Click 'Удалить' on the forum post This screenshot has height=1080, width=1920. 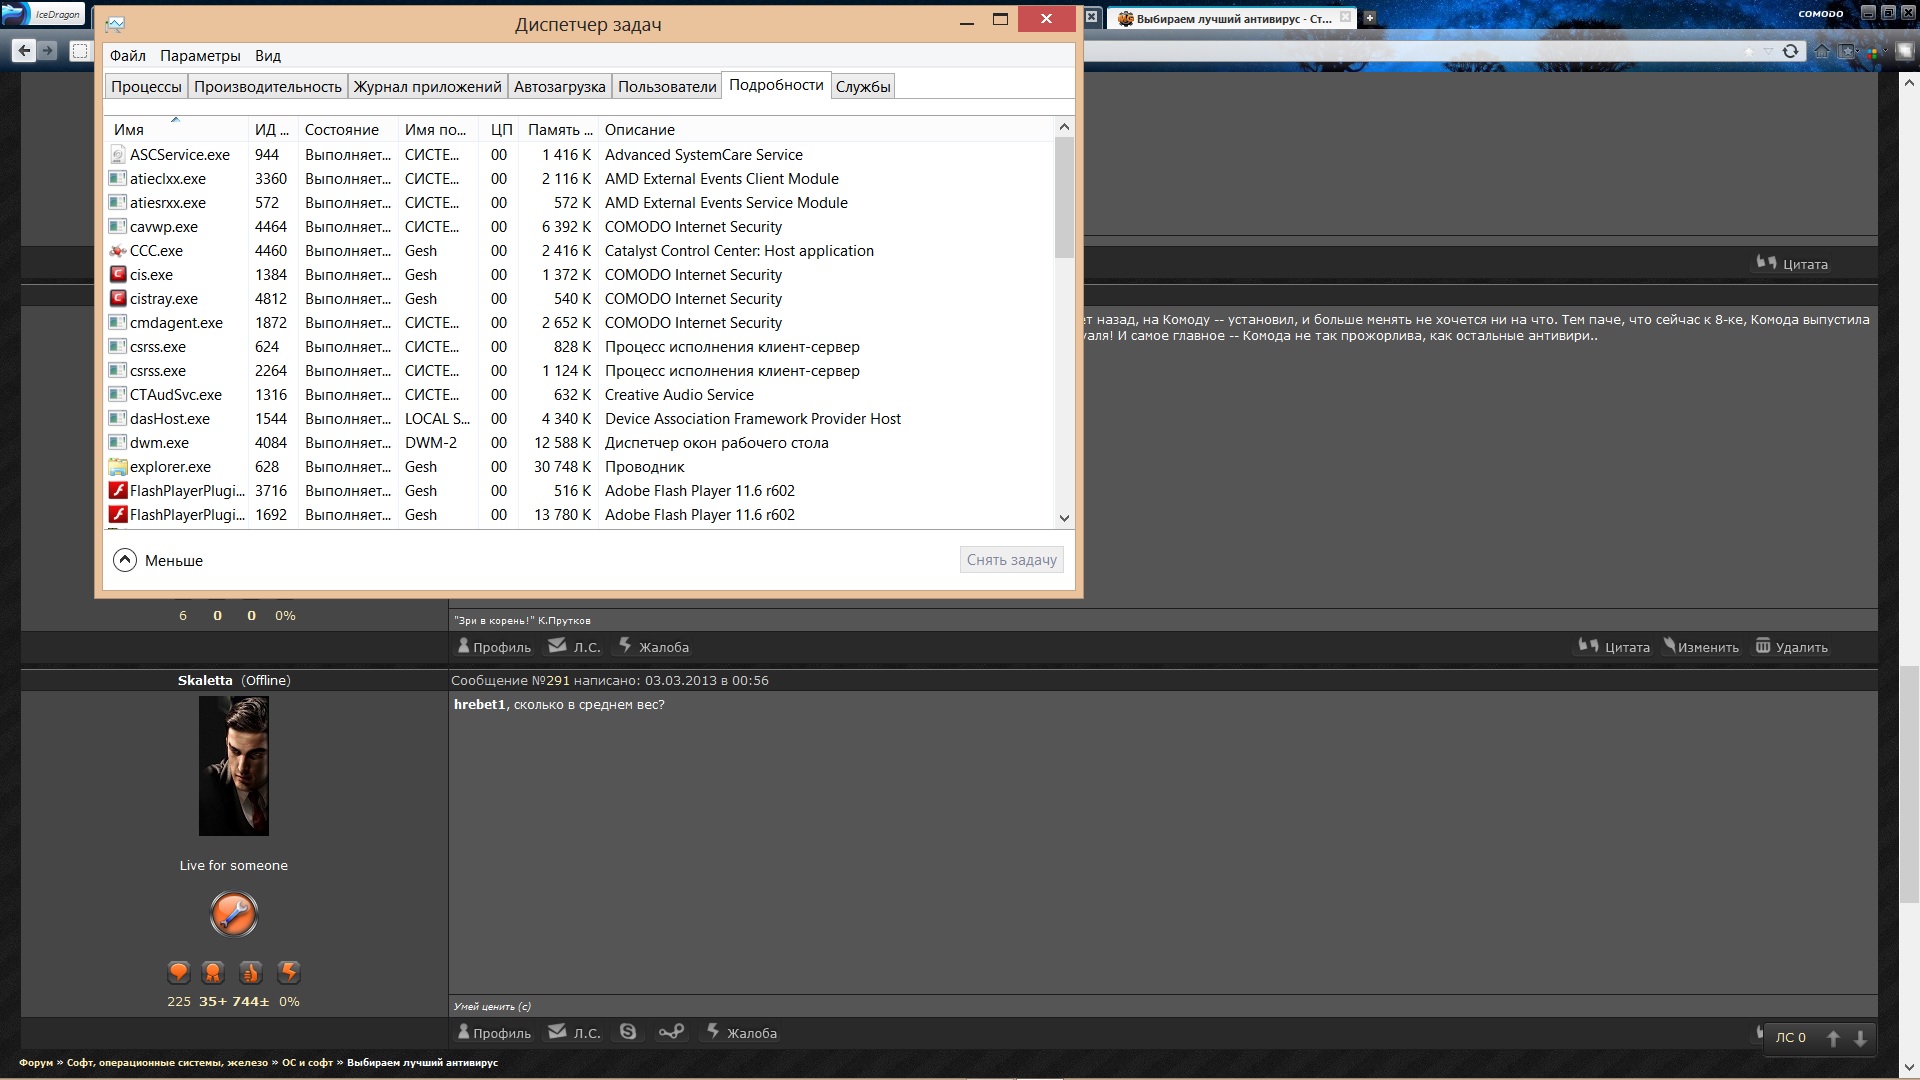click(x=1792, y=647)
